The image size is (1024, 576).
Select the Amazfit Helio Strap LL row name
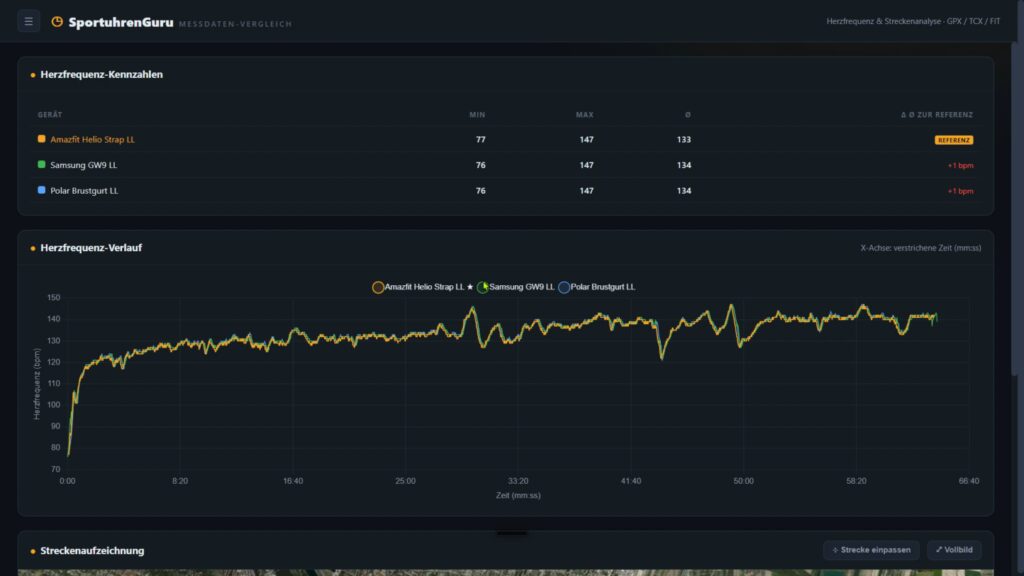click(x=92, y=139)
